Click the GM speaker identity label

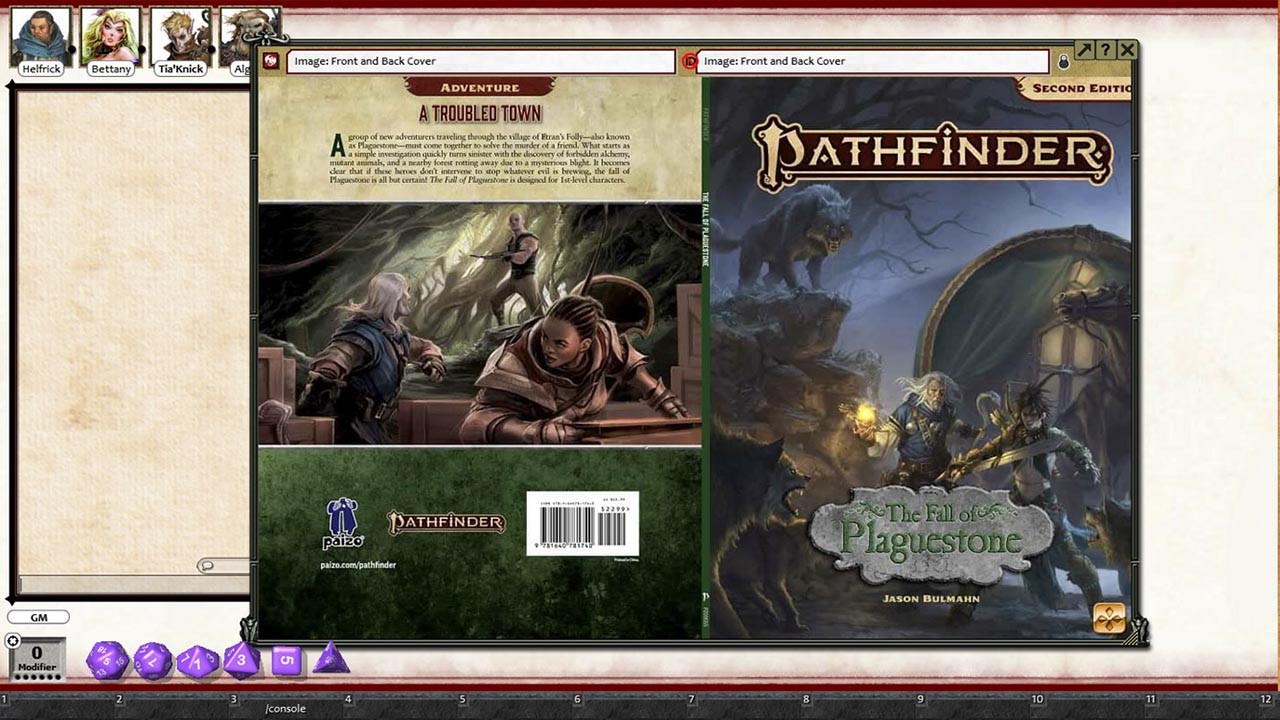click(x=38, y=617)
